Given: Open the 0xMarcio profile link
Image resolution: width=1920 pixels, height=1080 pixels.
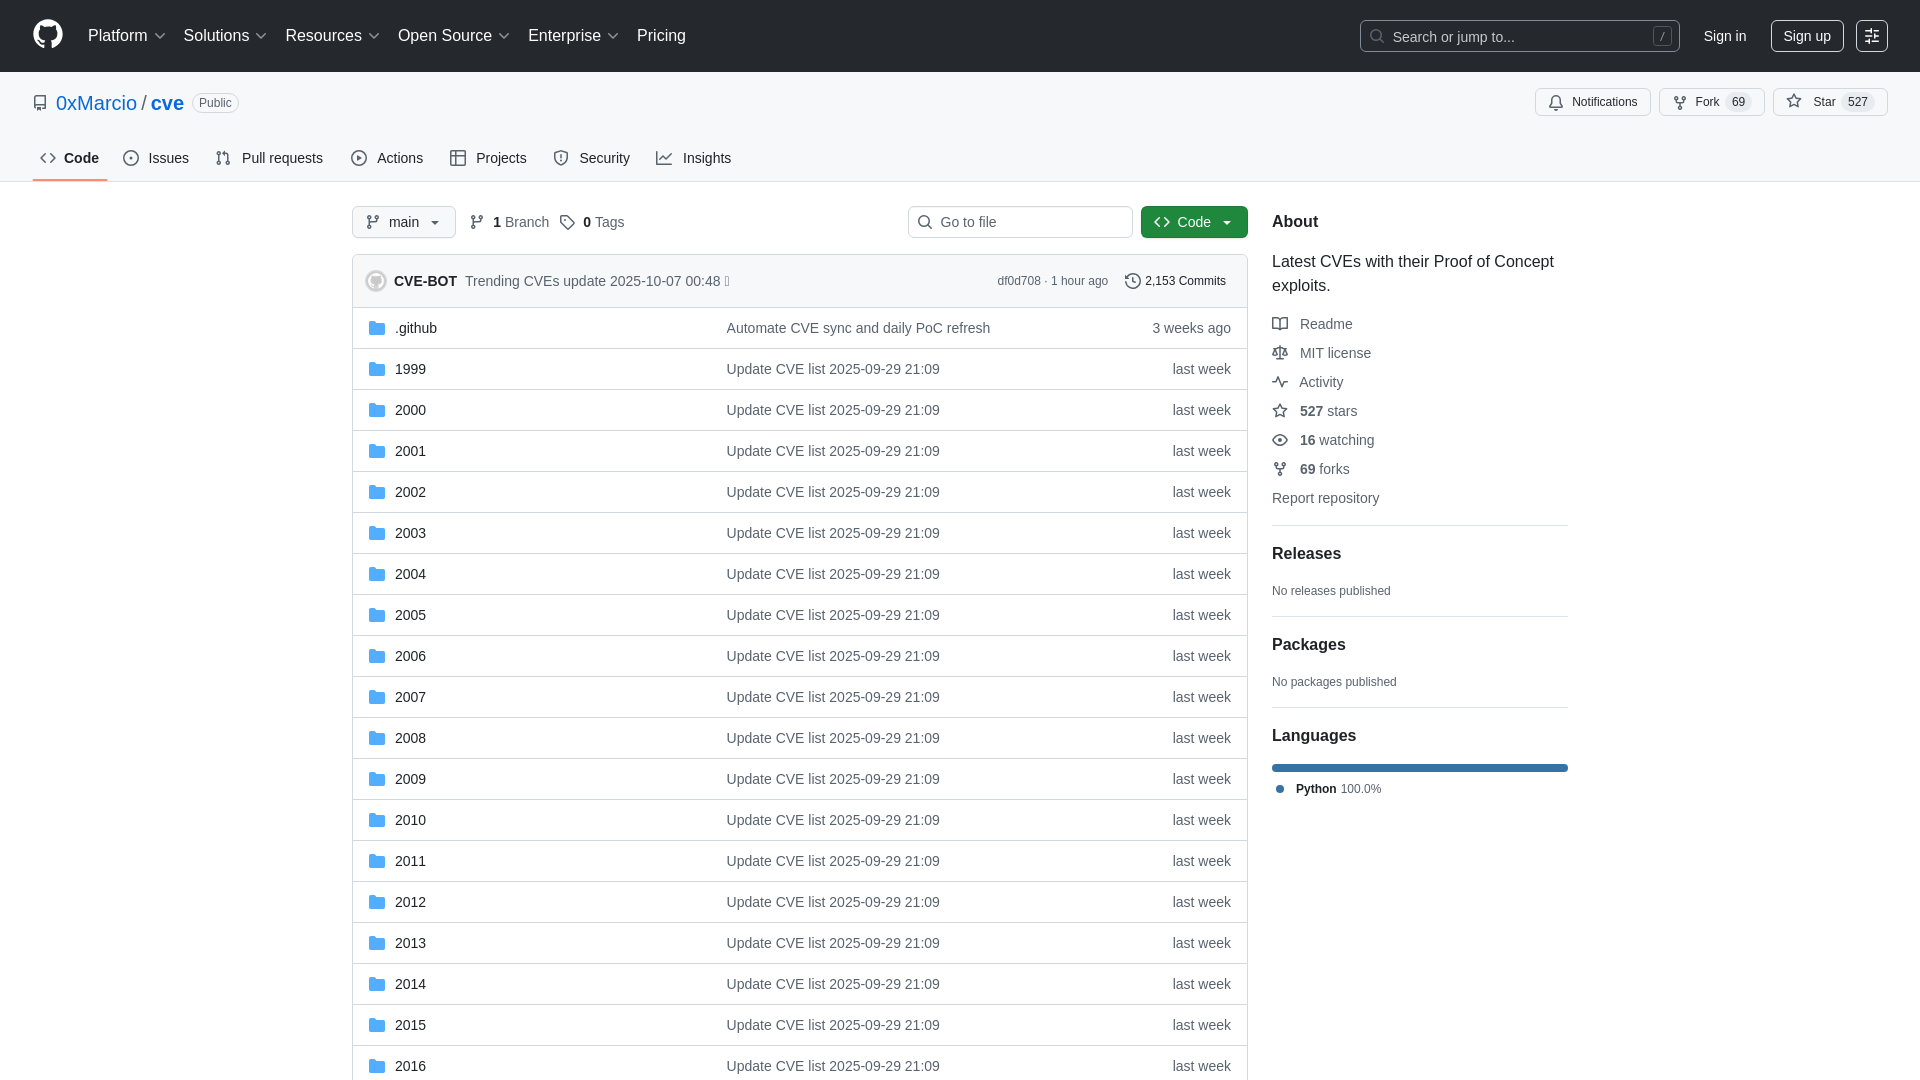Looking at the screenshot, I should (x=96, y=103).
